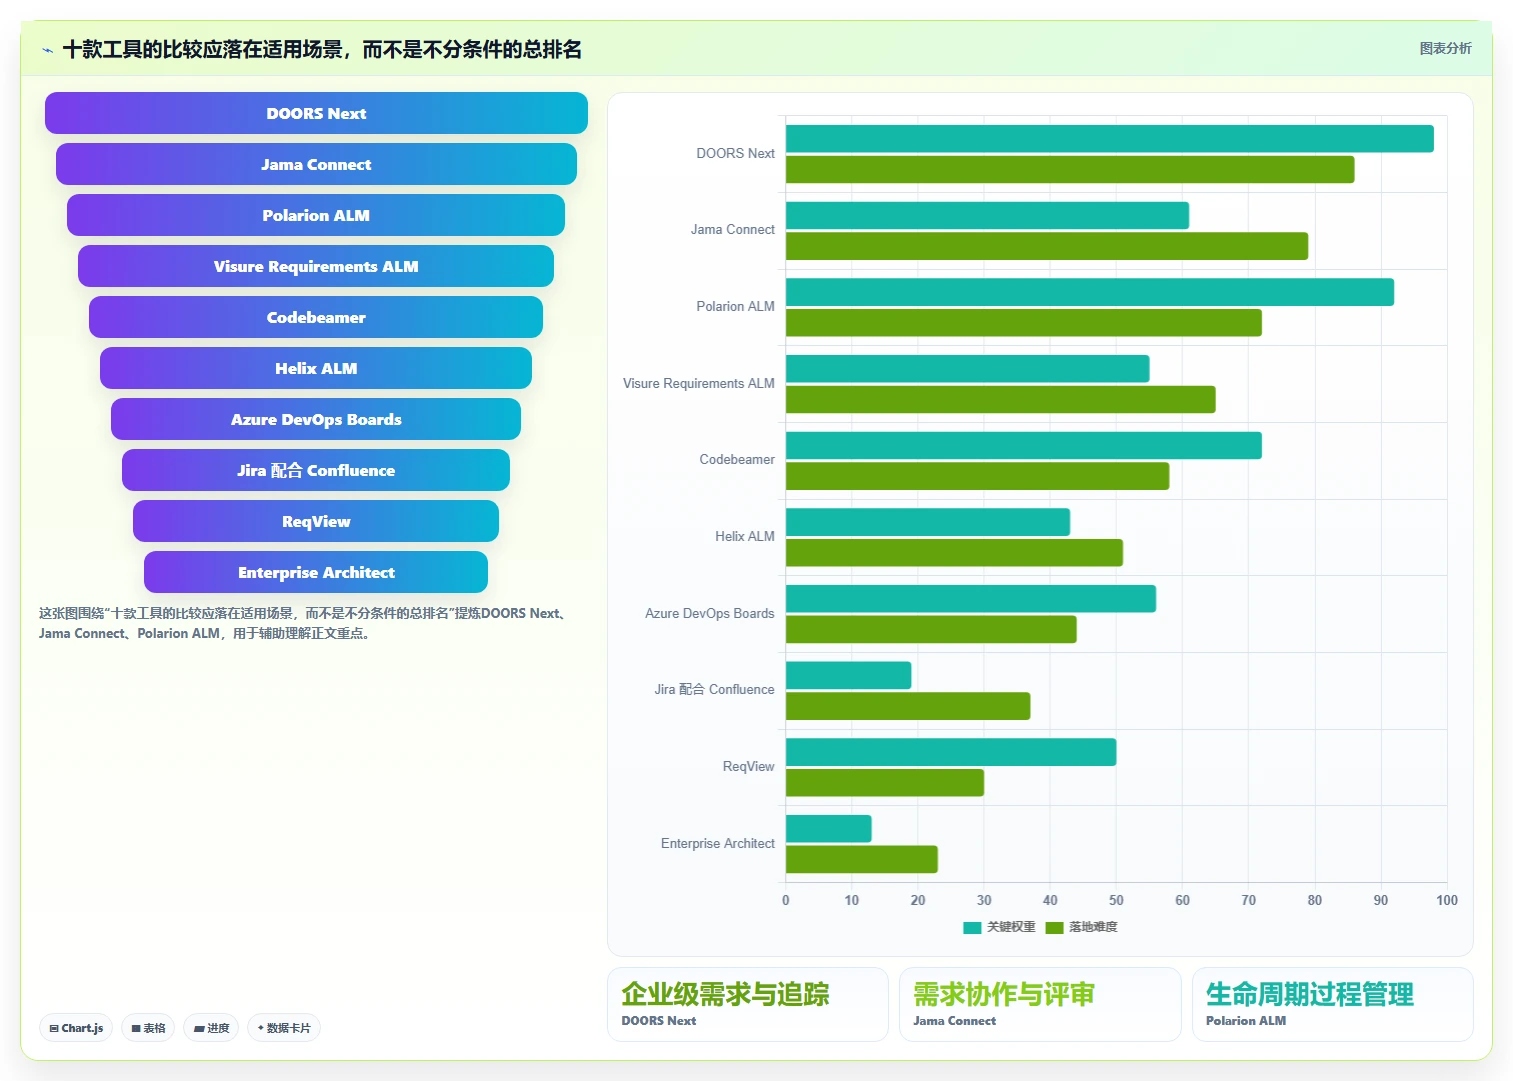Click the 图表分析 label in header
1513x1081 pixels.
(1445, 48)
